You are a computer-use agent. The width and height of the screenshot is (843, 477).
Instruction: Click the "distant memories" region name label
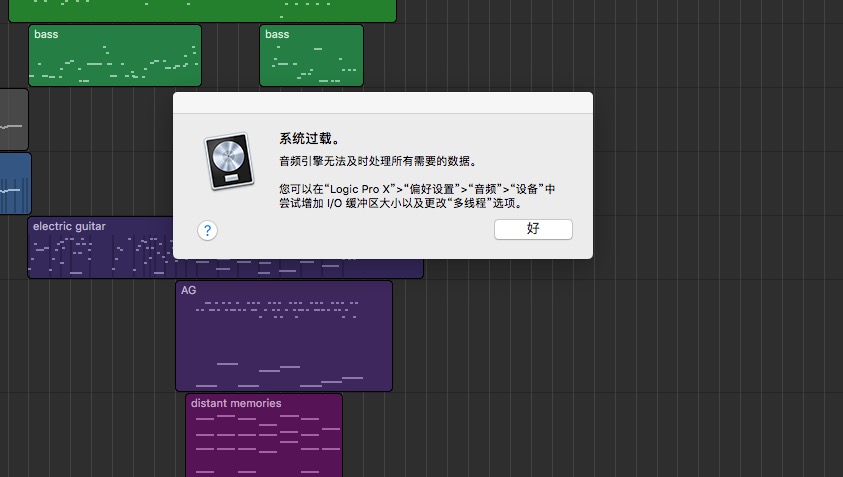(236, 403)
